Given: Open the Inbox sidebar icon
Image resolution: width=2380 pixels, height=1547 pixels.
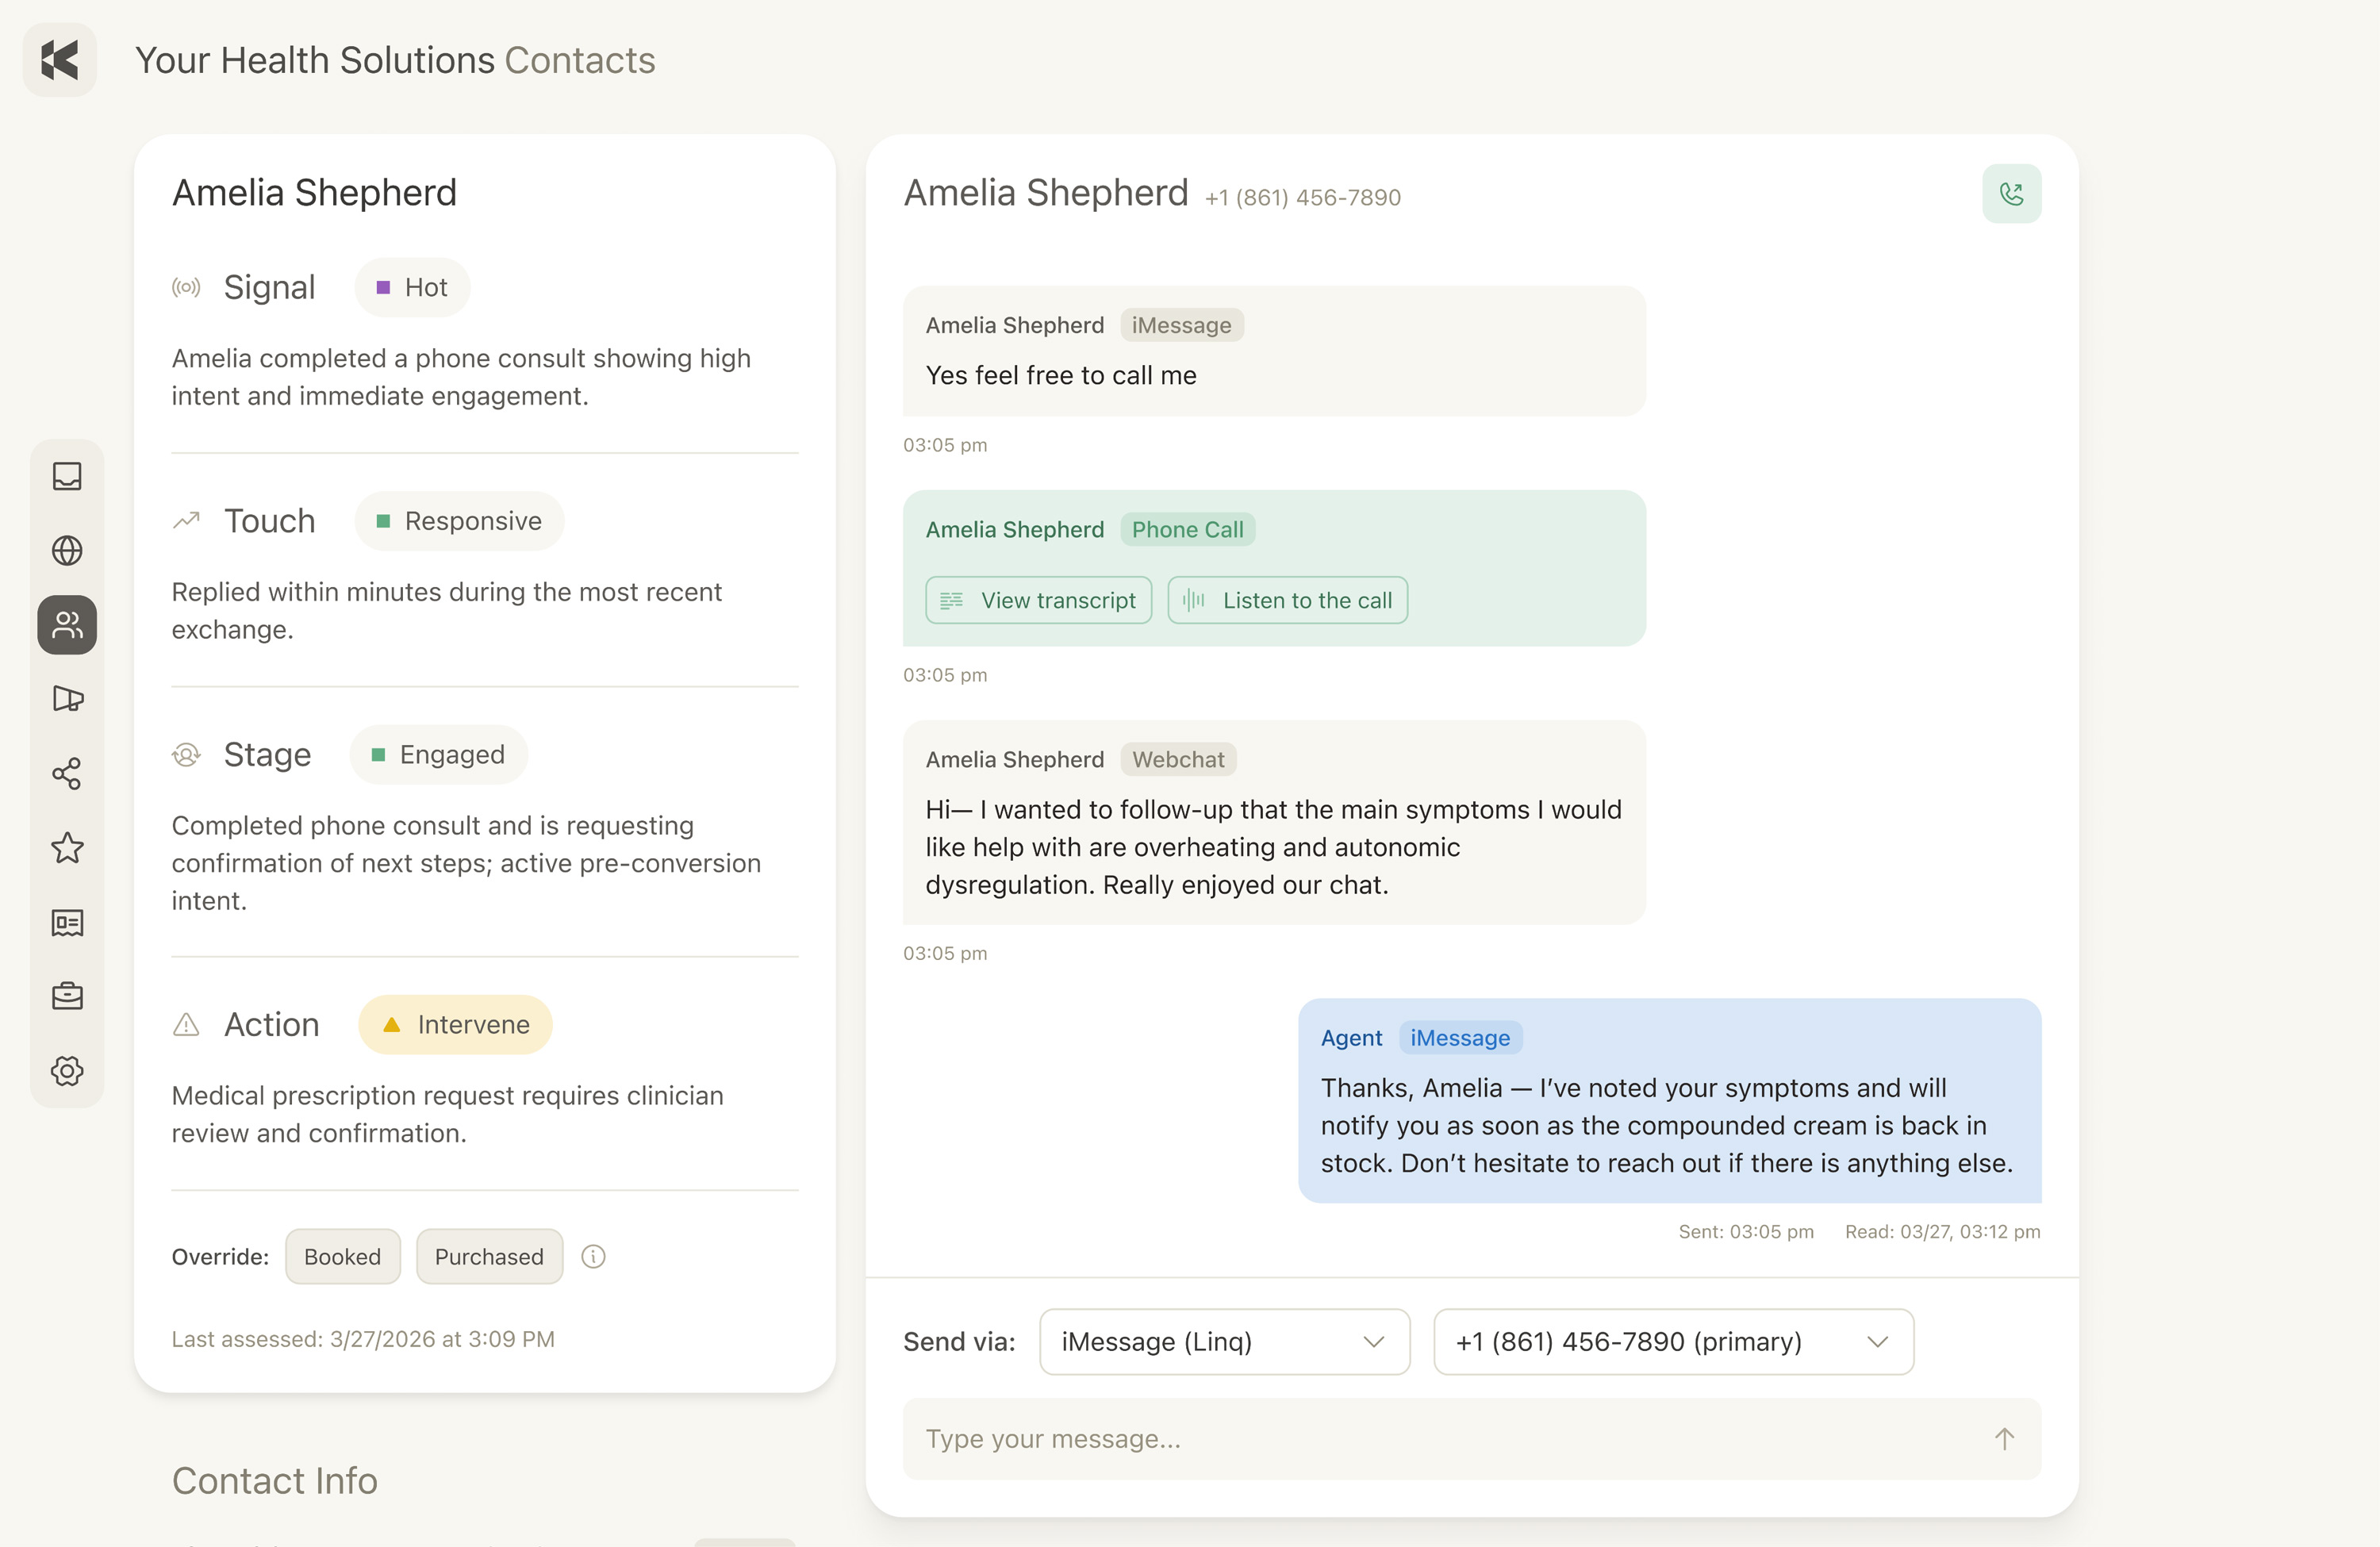Looking at the screenshot, I should click(67, 476).
